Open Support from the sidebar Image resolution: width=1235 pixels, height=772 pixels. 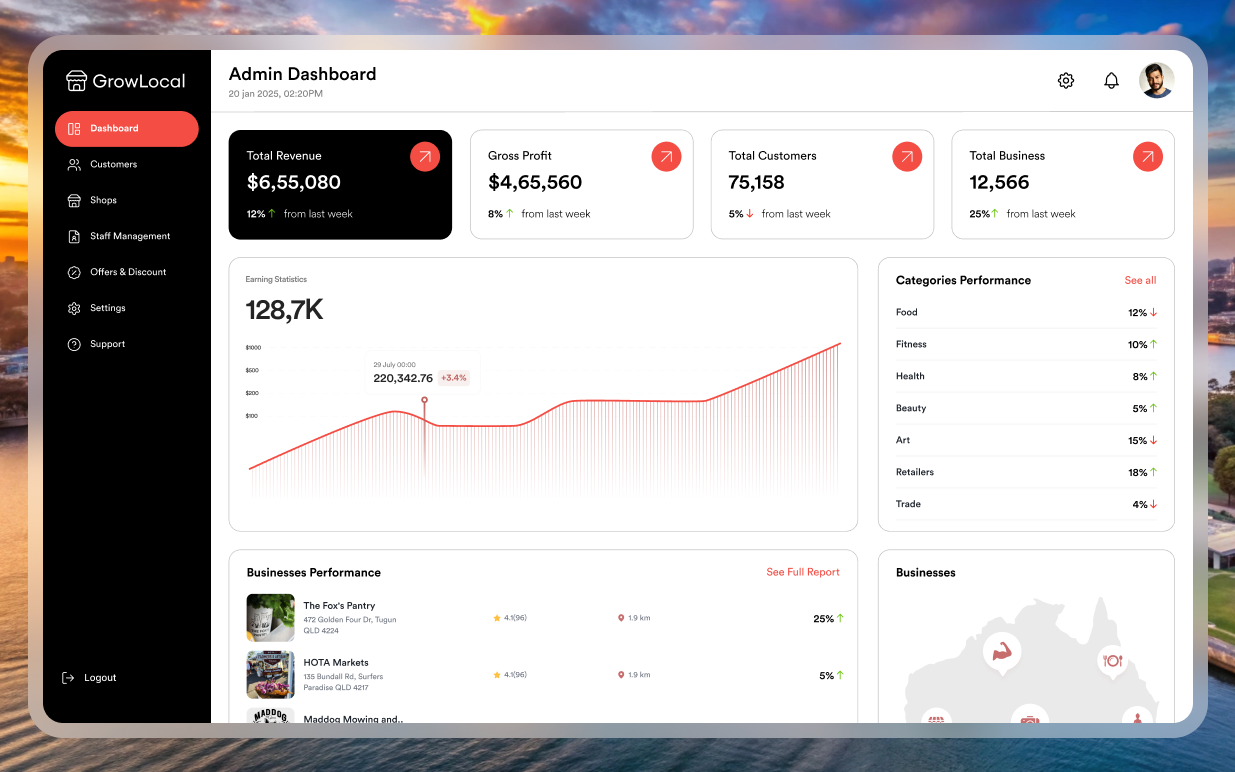coord(107,344)
